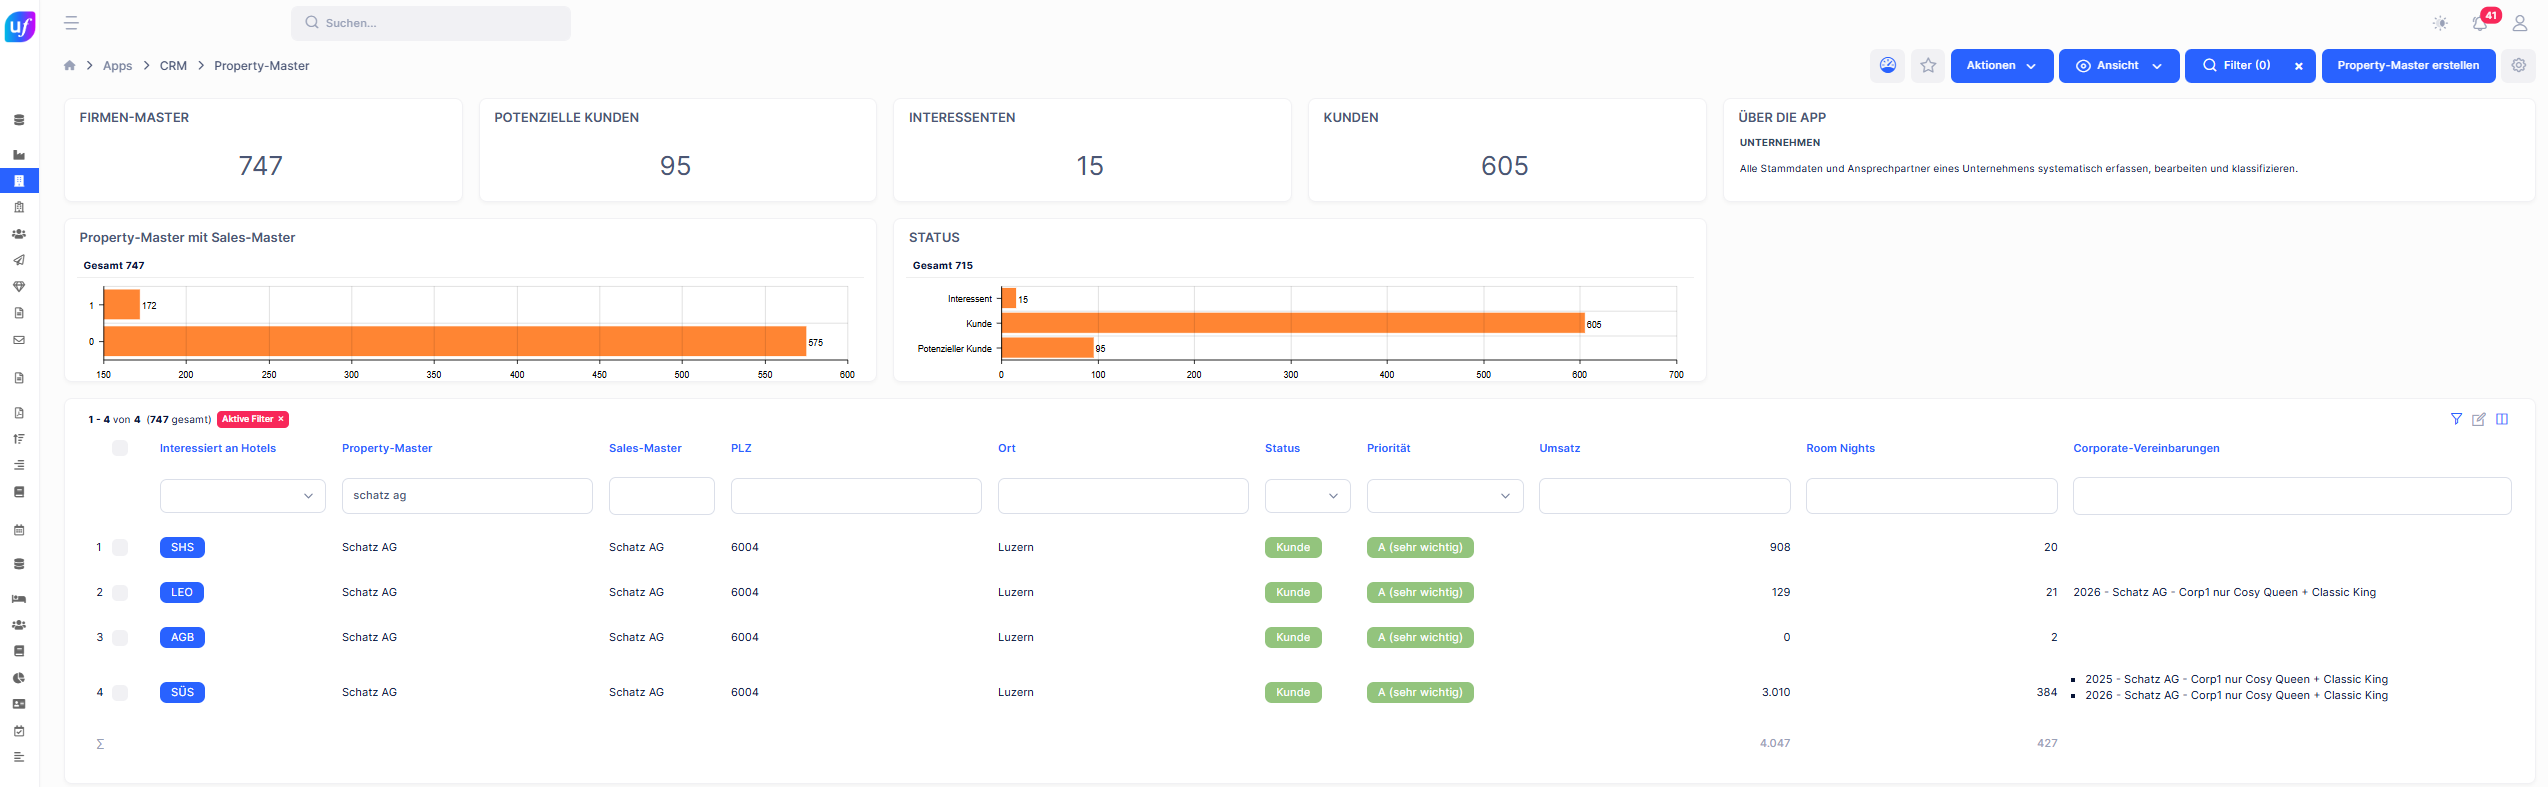Go to CRM in breadcrumb
This screenshot has width=2548, height=787.
173,66
